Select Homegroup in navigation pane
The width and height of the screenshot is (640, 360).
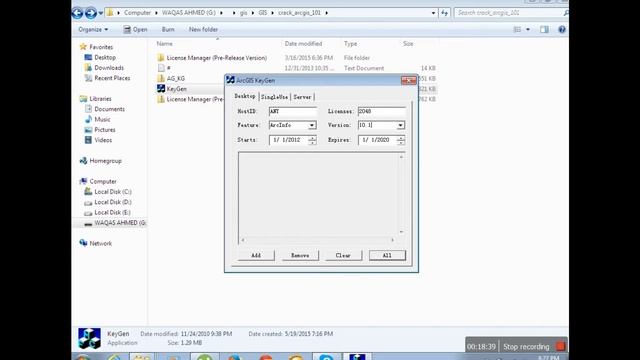coord(105,161)
